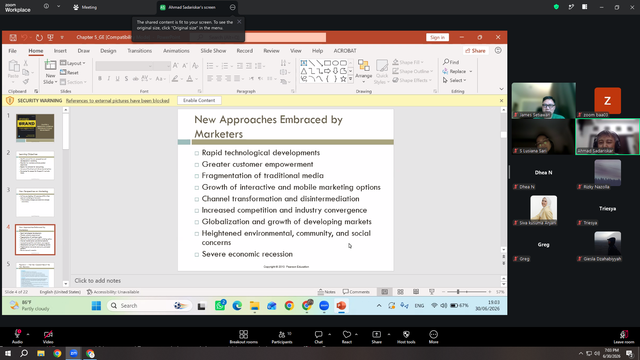The image size is (640, 360).
Task: Click the Windows search icon on local taskbar
Action: pos(24,353)
